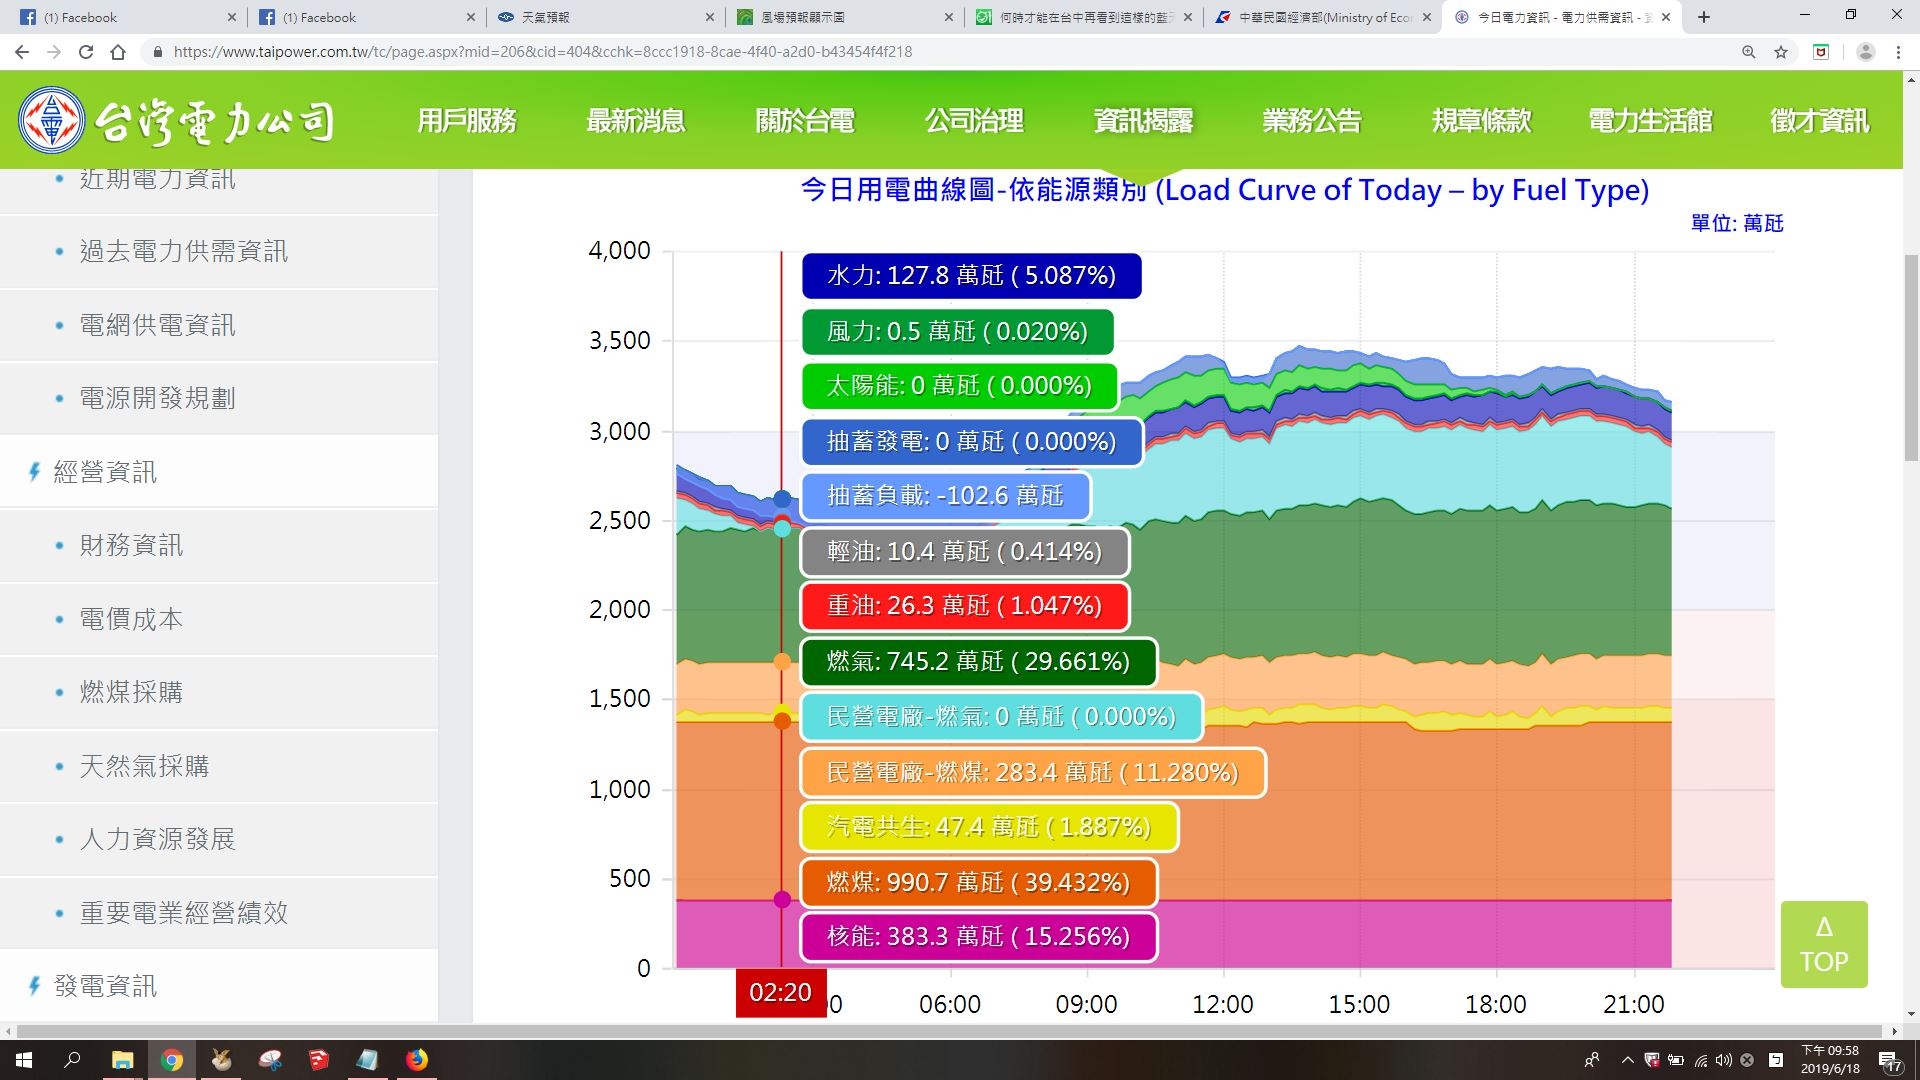
Task: Click the 燃煤 990.7 tooltip entry
Action: [979, 882]
